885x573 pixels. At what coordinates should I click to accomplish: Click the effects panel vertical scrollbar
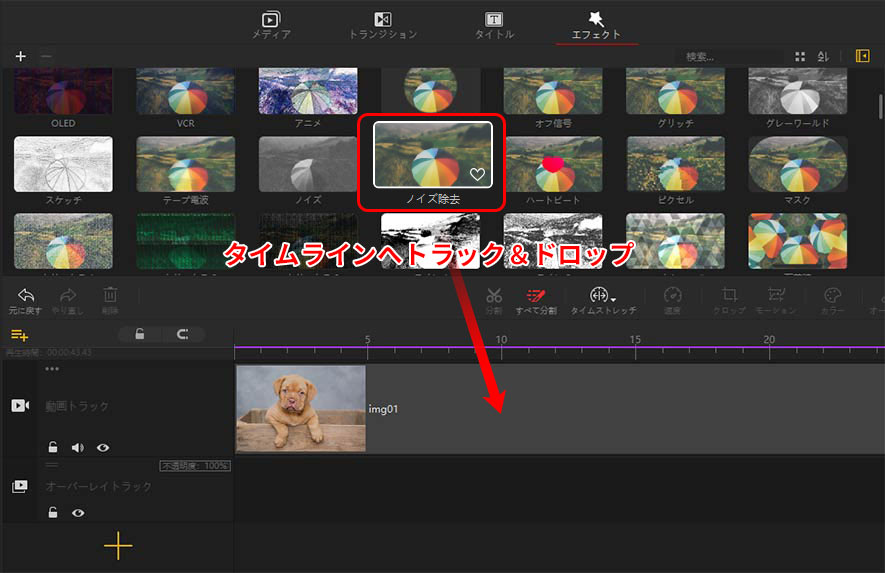coord(880,107)
